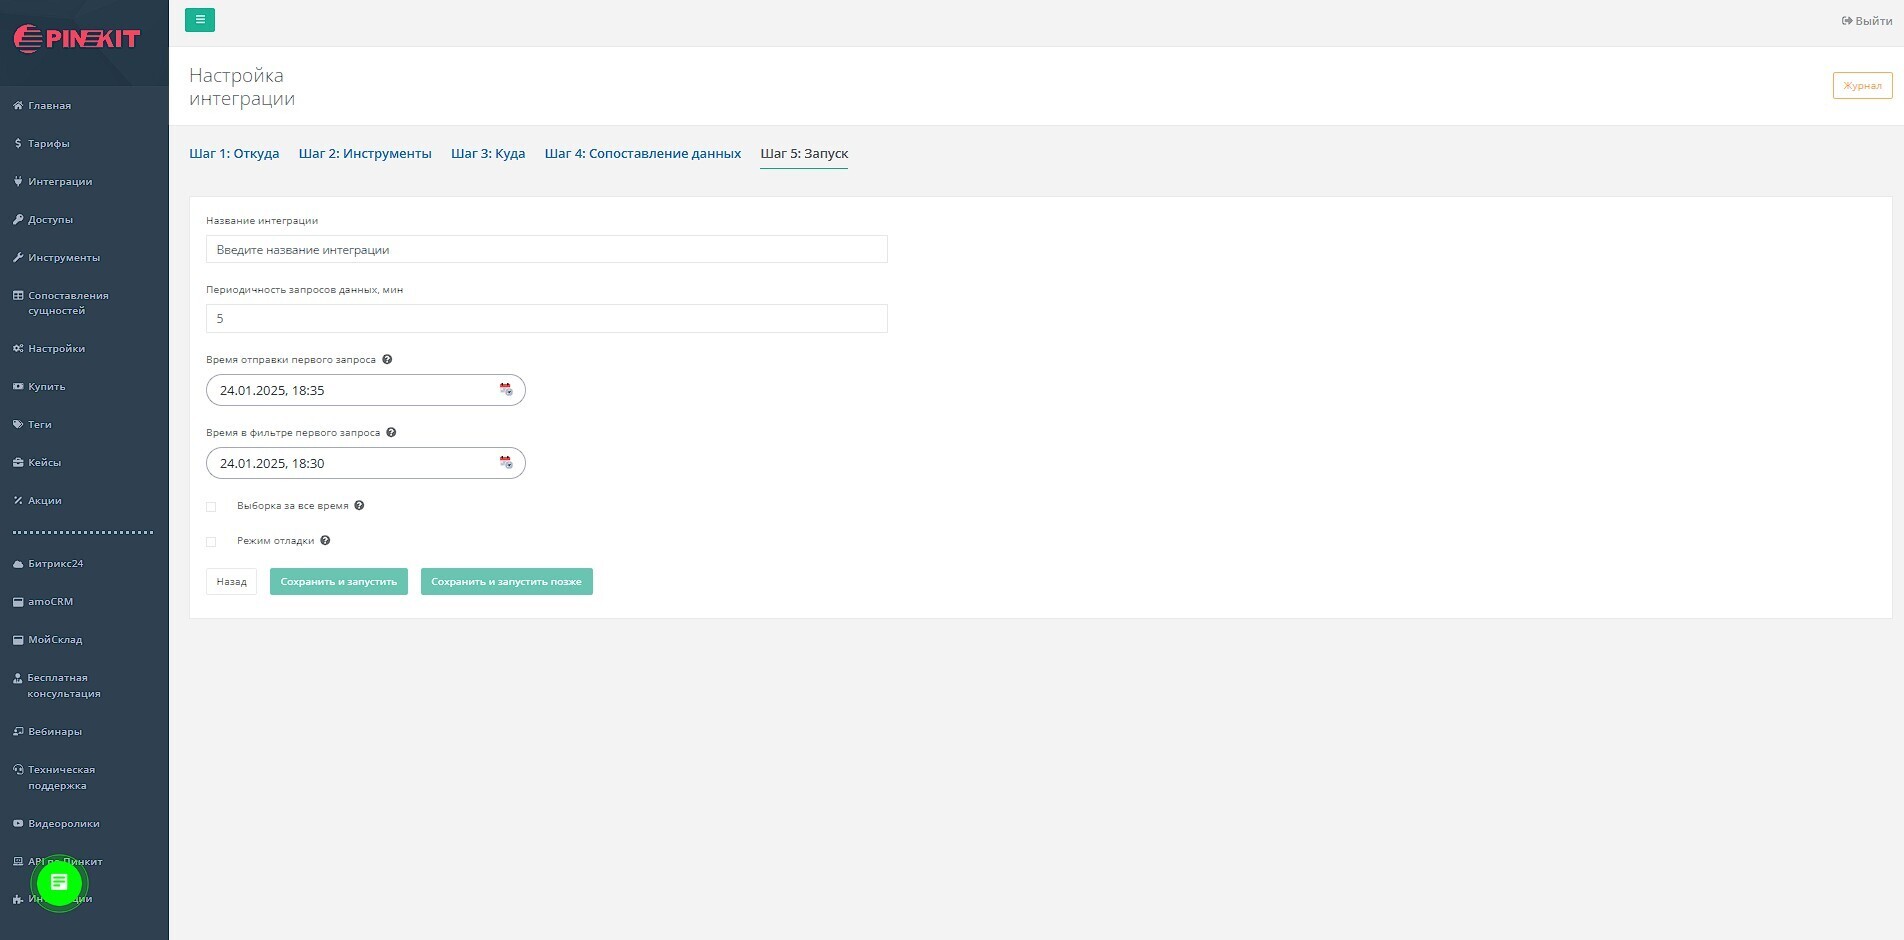Click the 'Назад' button
1904x940 pixels.
click(x=231, y=582)
